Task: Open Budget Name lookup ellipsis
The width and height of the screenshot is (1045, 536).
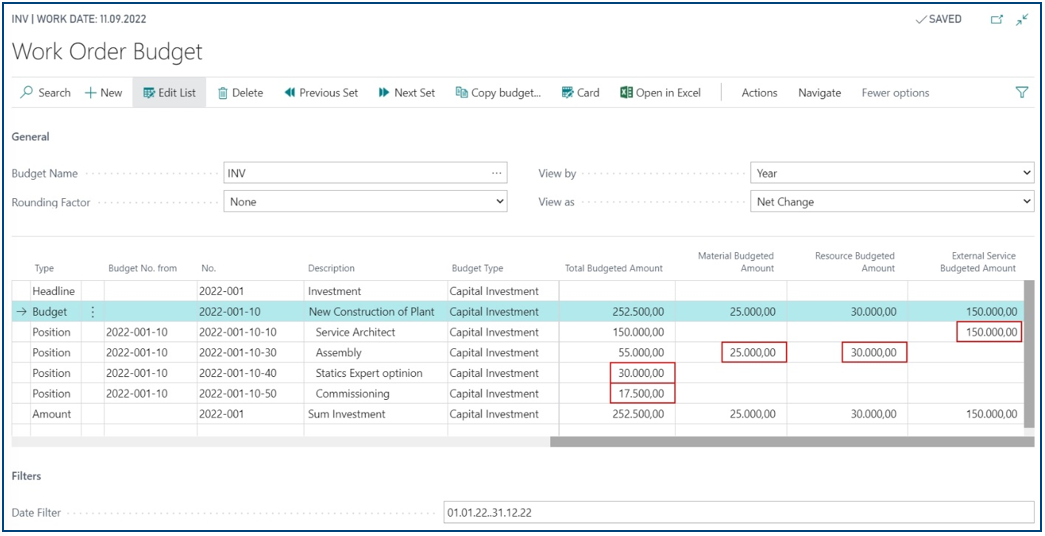Action: [497, 173]
